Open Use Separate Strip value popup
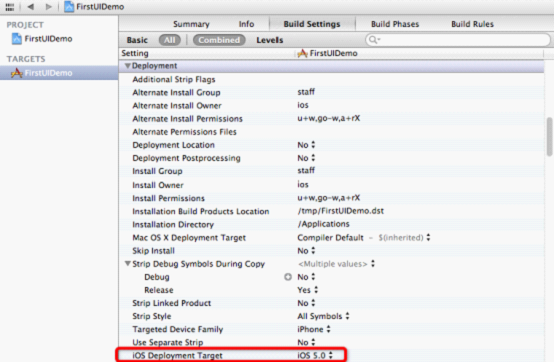Screen dimensions: 555x363 point(306,342)
